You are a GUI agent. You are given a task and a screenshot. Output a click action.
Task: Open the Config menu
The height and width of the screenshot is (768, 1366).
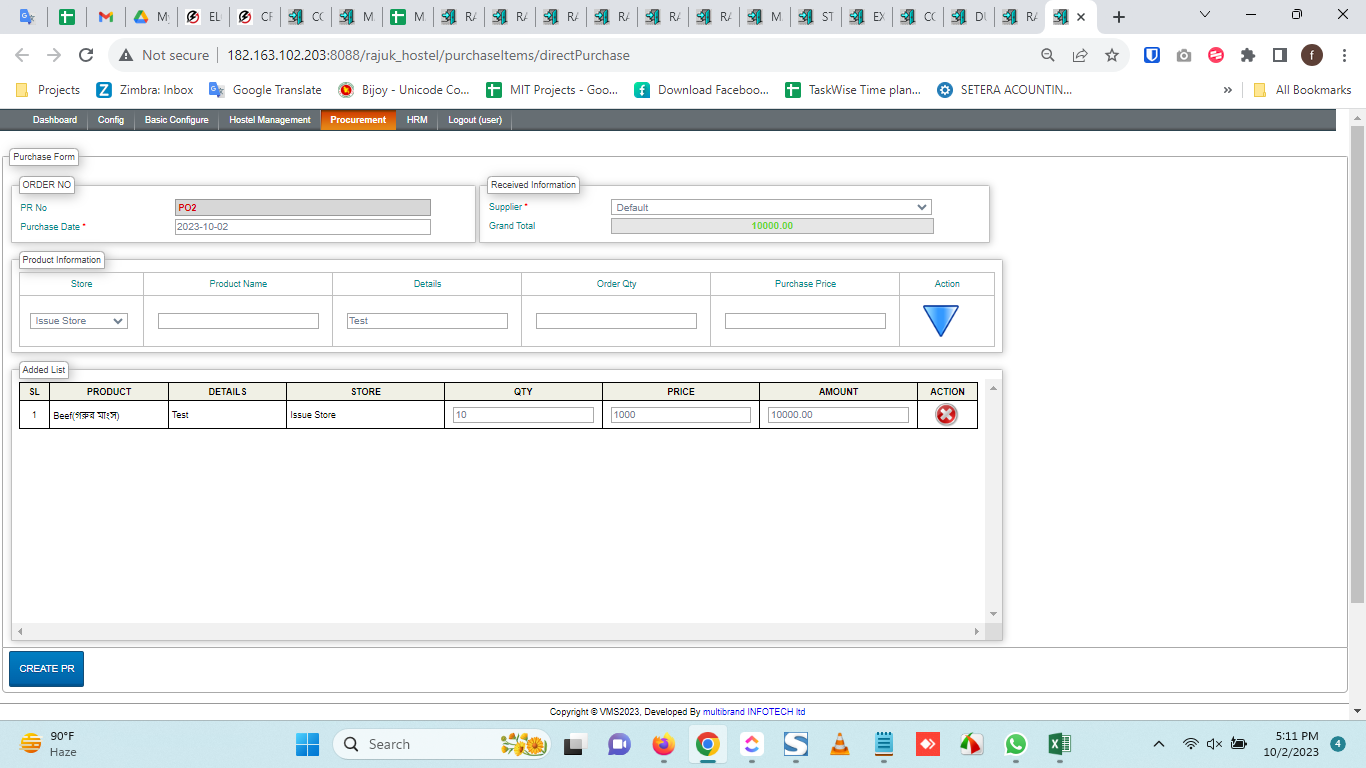click(x=111, y=120)
